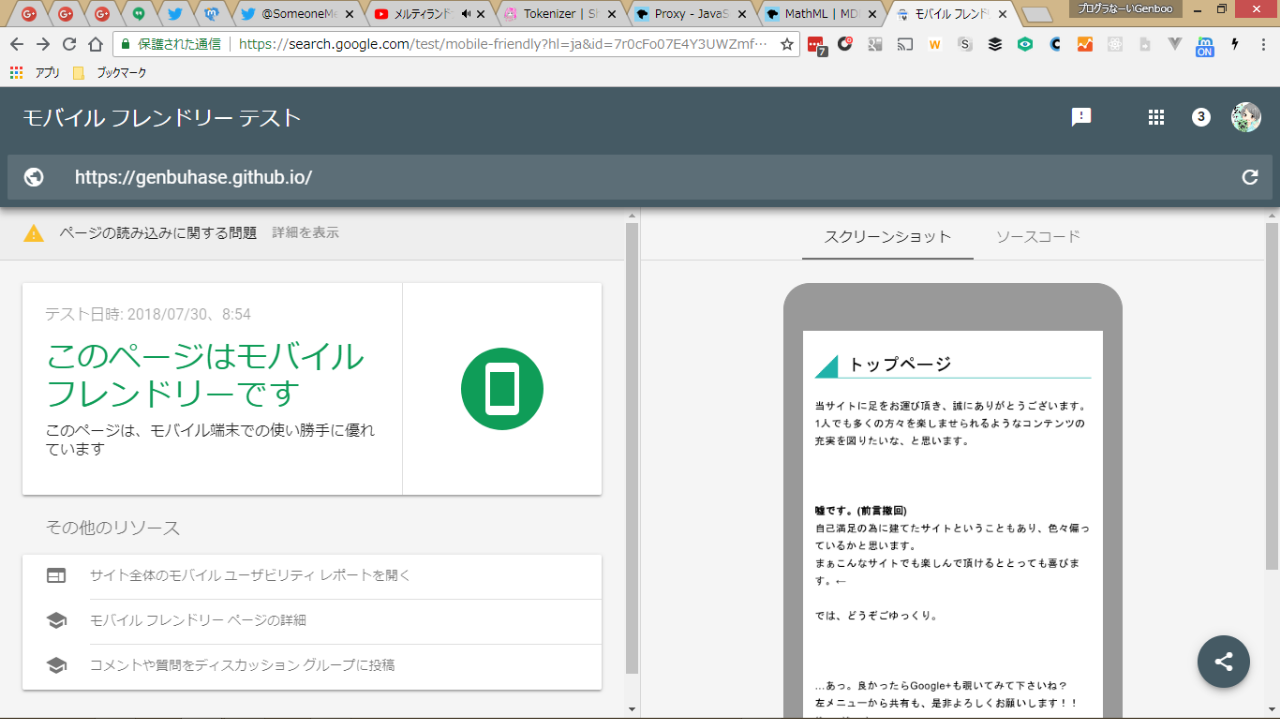Screen dimensions: 1280x719
Task: Open モバイル フレンドリー ページの詳細 link
Action: pos(198,620)
